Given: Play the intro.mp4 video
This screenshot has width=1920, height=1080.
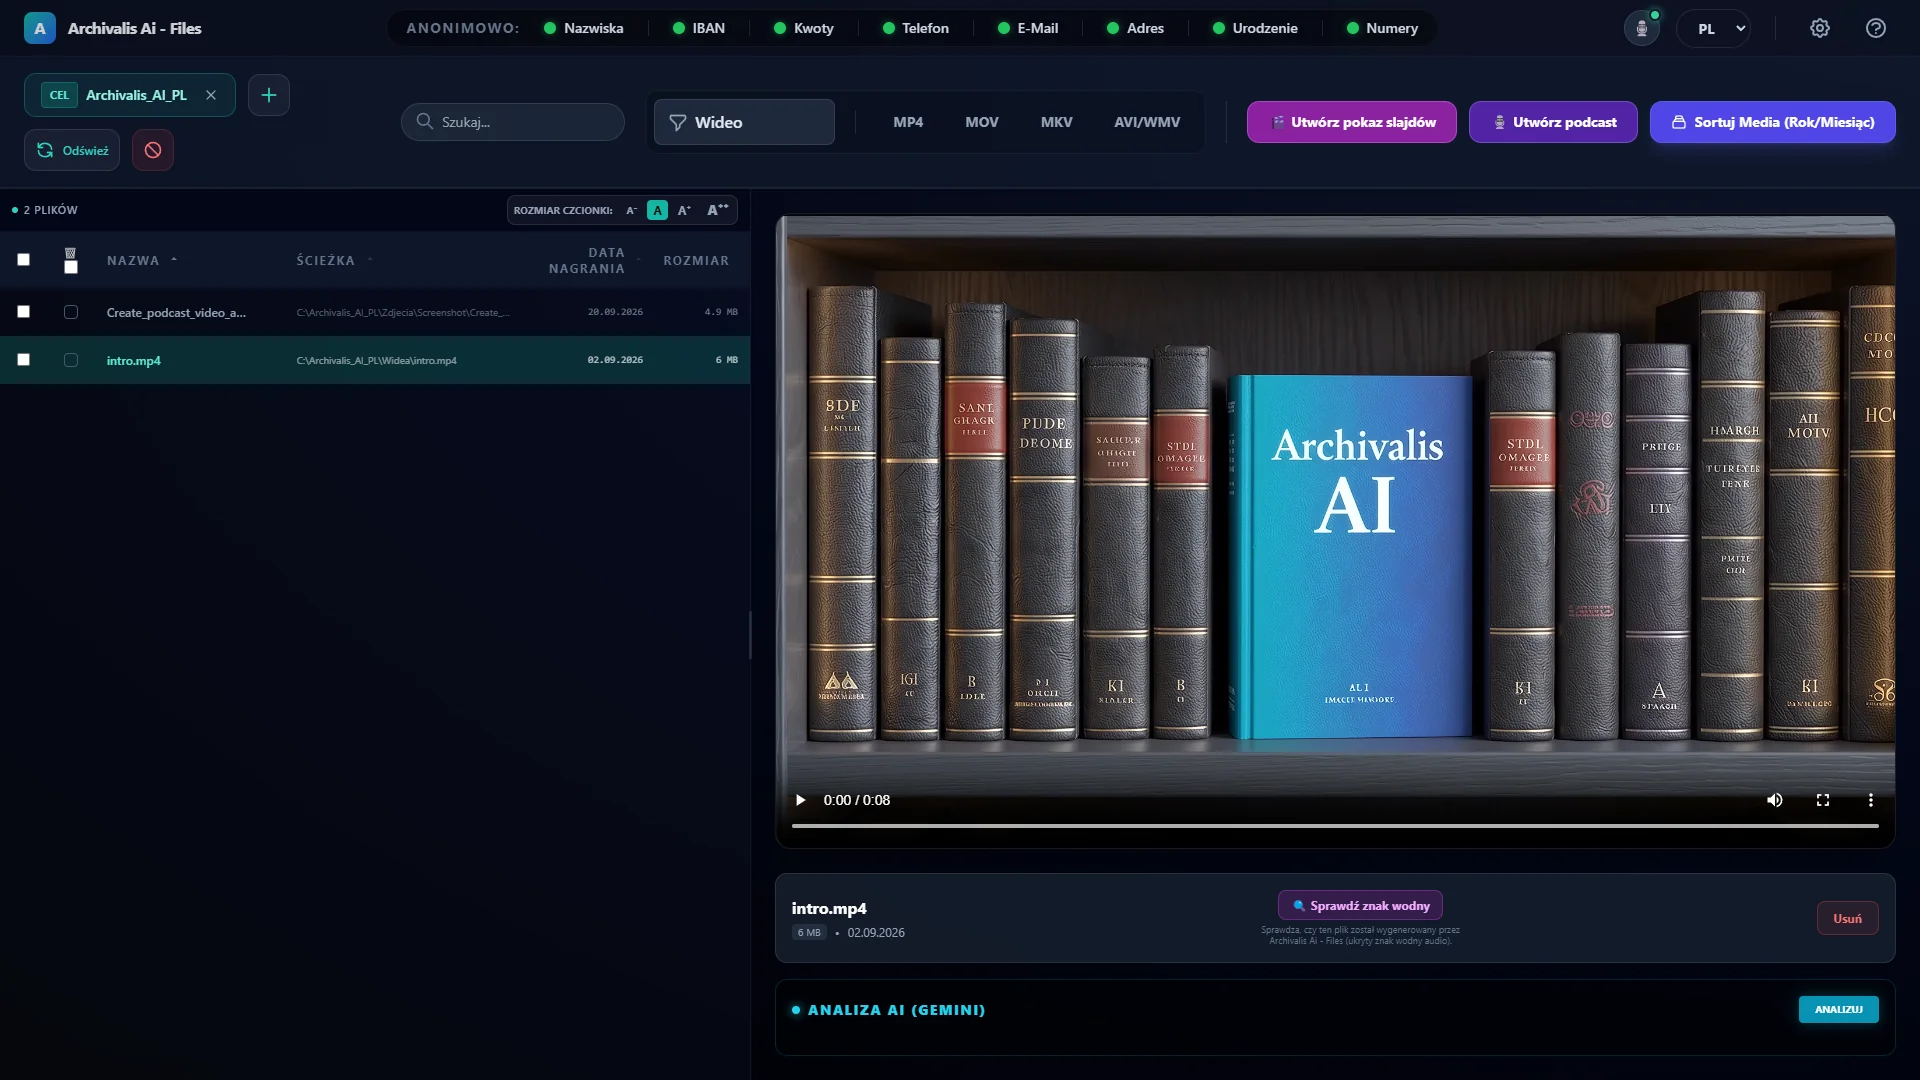Looking at the screenshot, I should click(x=800, y=800).
